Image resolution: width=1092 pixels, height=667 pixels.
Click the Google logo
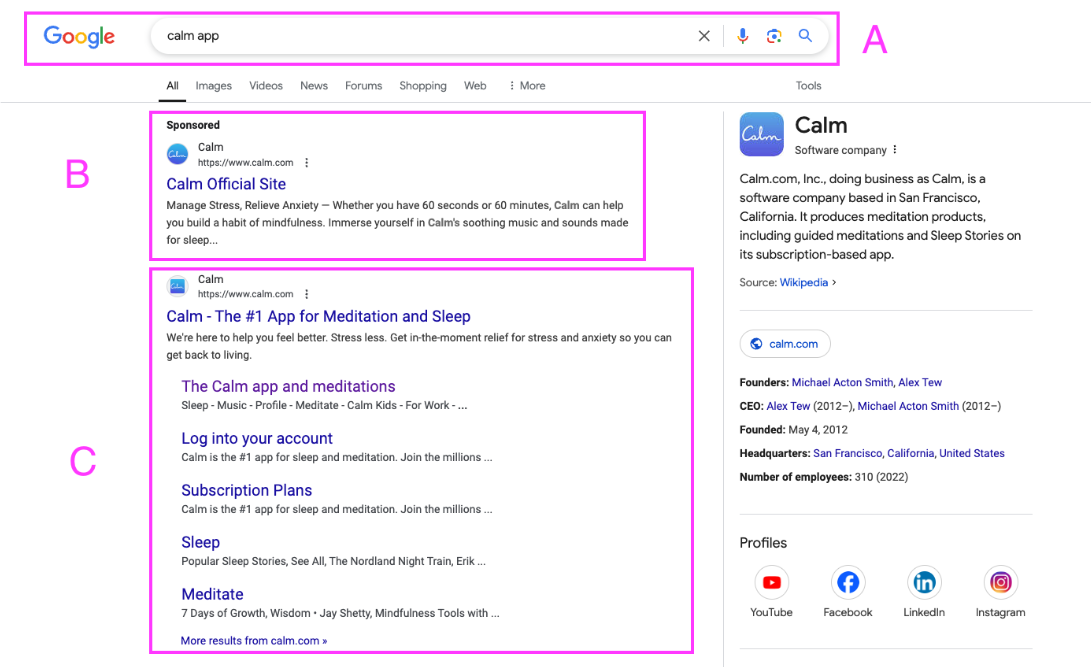79,36
